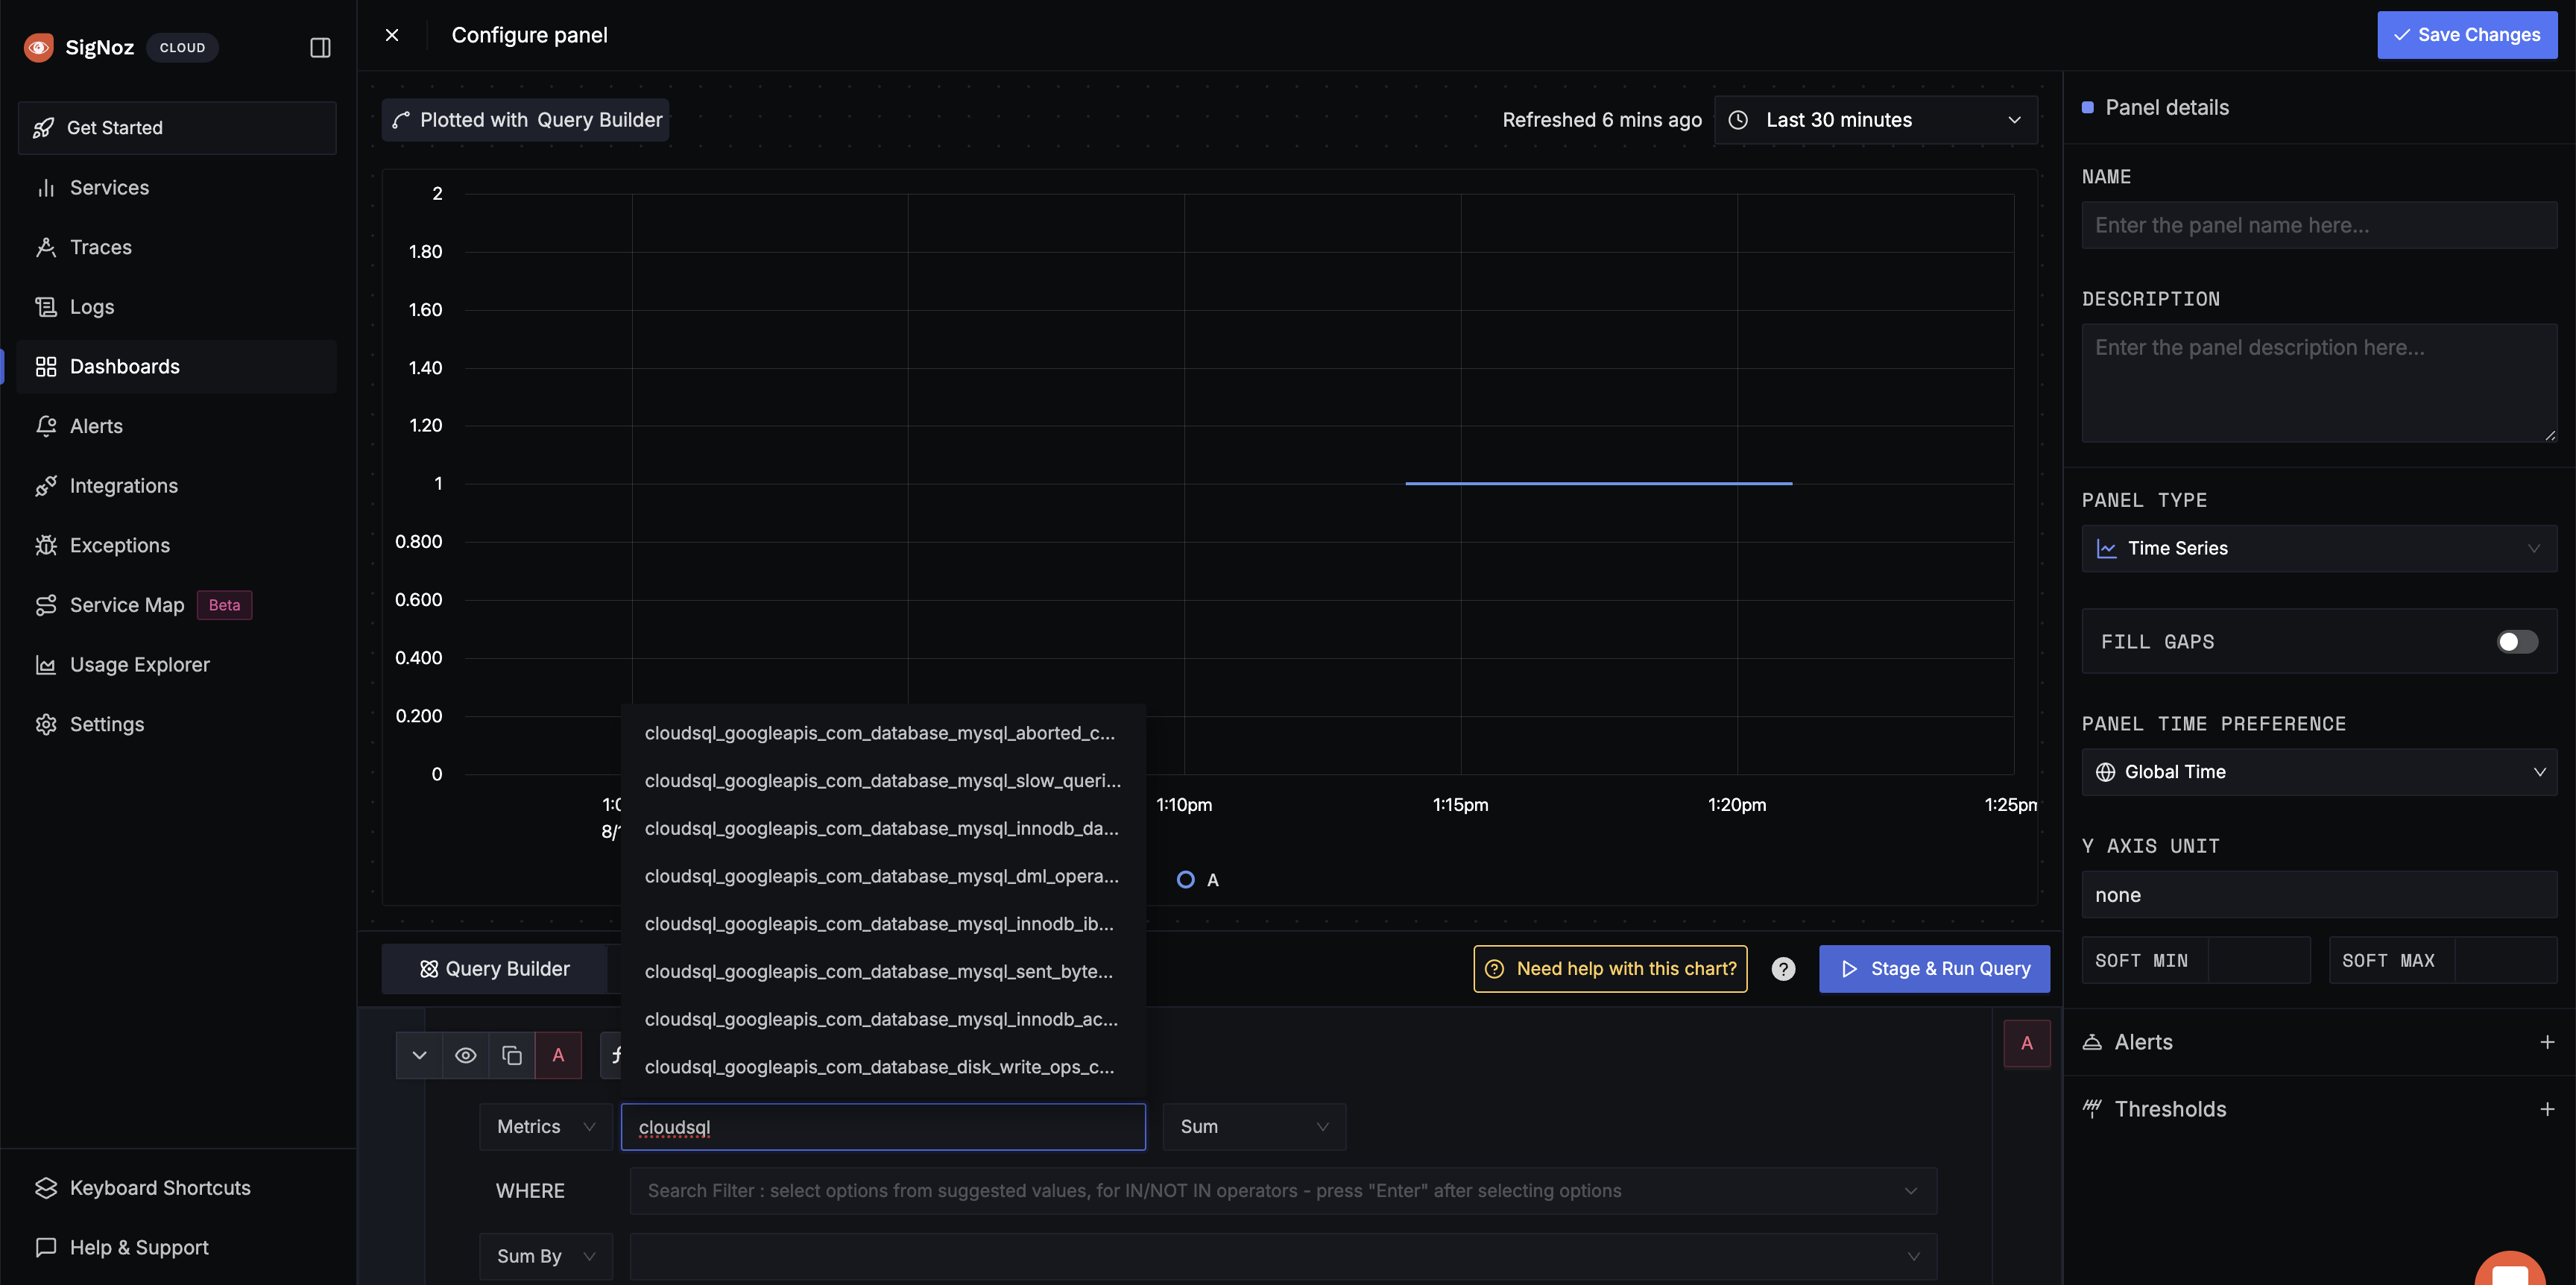This screenshot has height=1285, width=2576.
Task: Go to Services in the sidebar
Action: click(177, 187)
